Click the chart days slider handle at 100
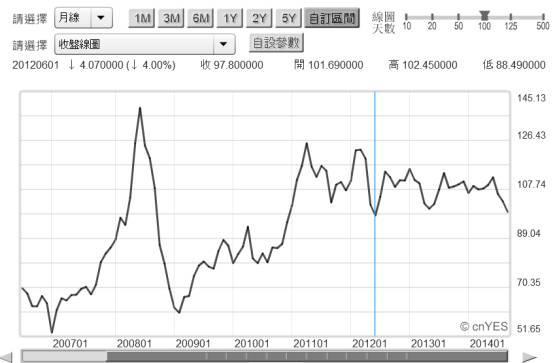553x363 pixels. pyautogui.click(x=484, y=16)
